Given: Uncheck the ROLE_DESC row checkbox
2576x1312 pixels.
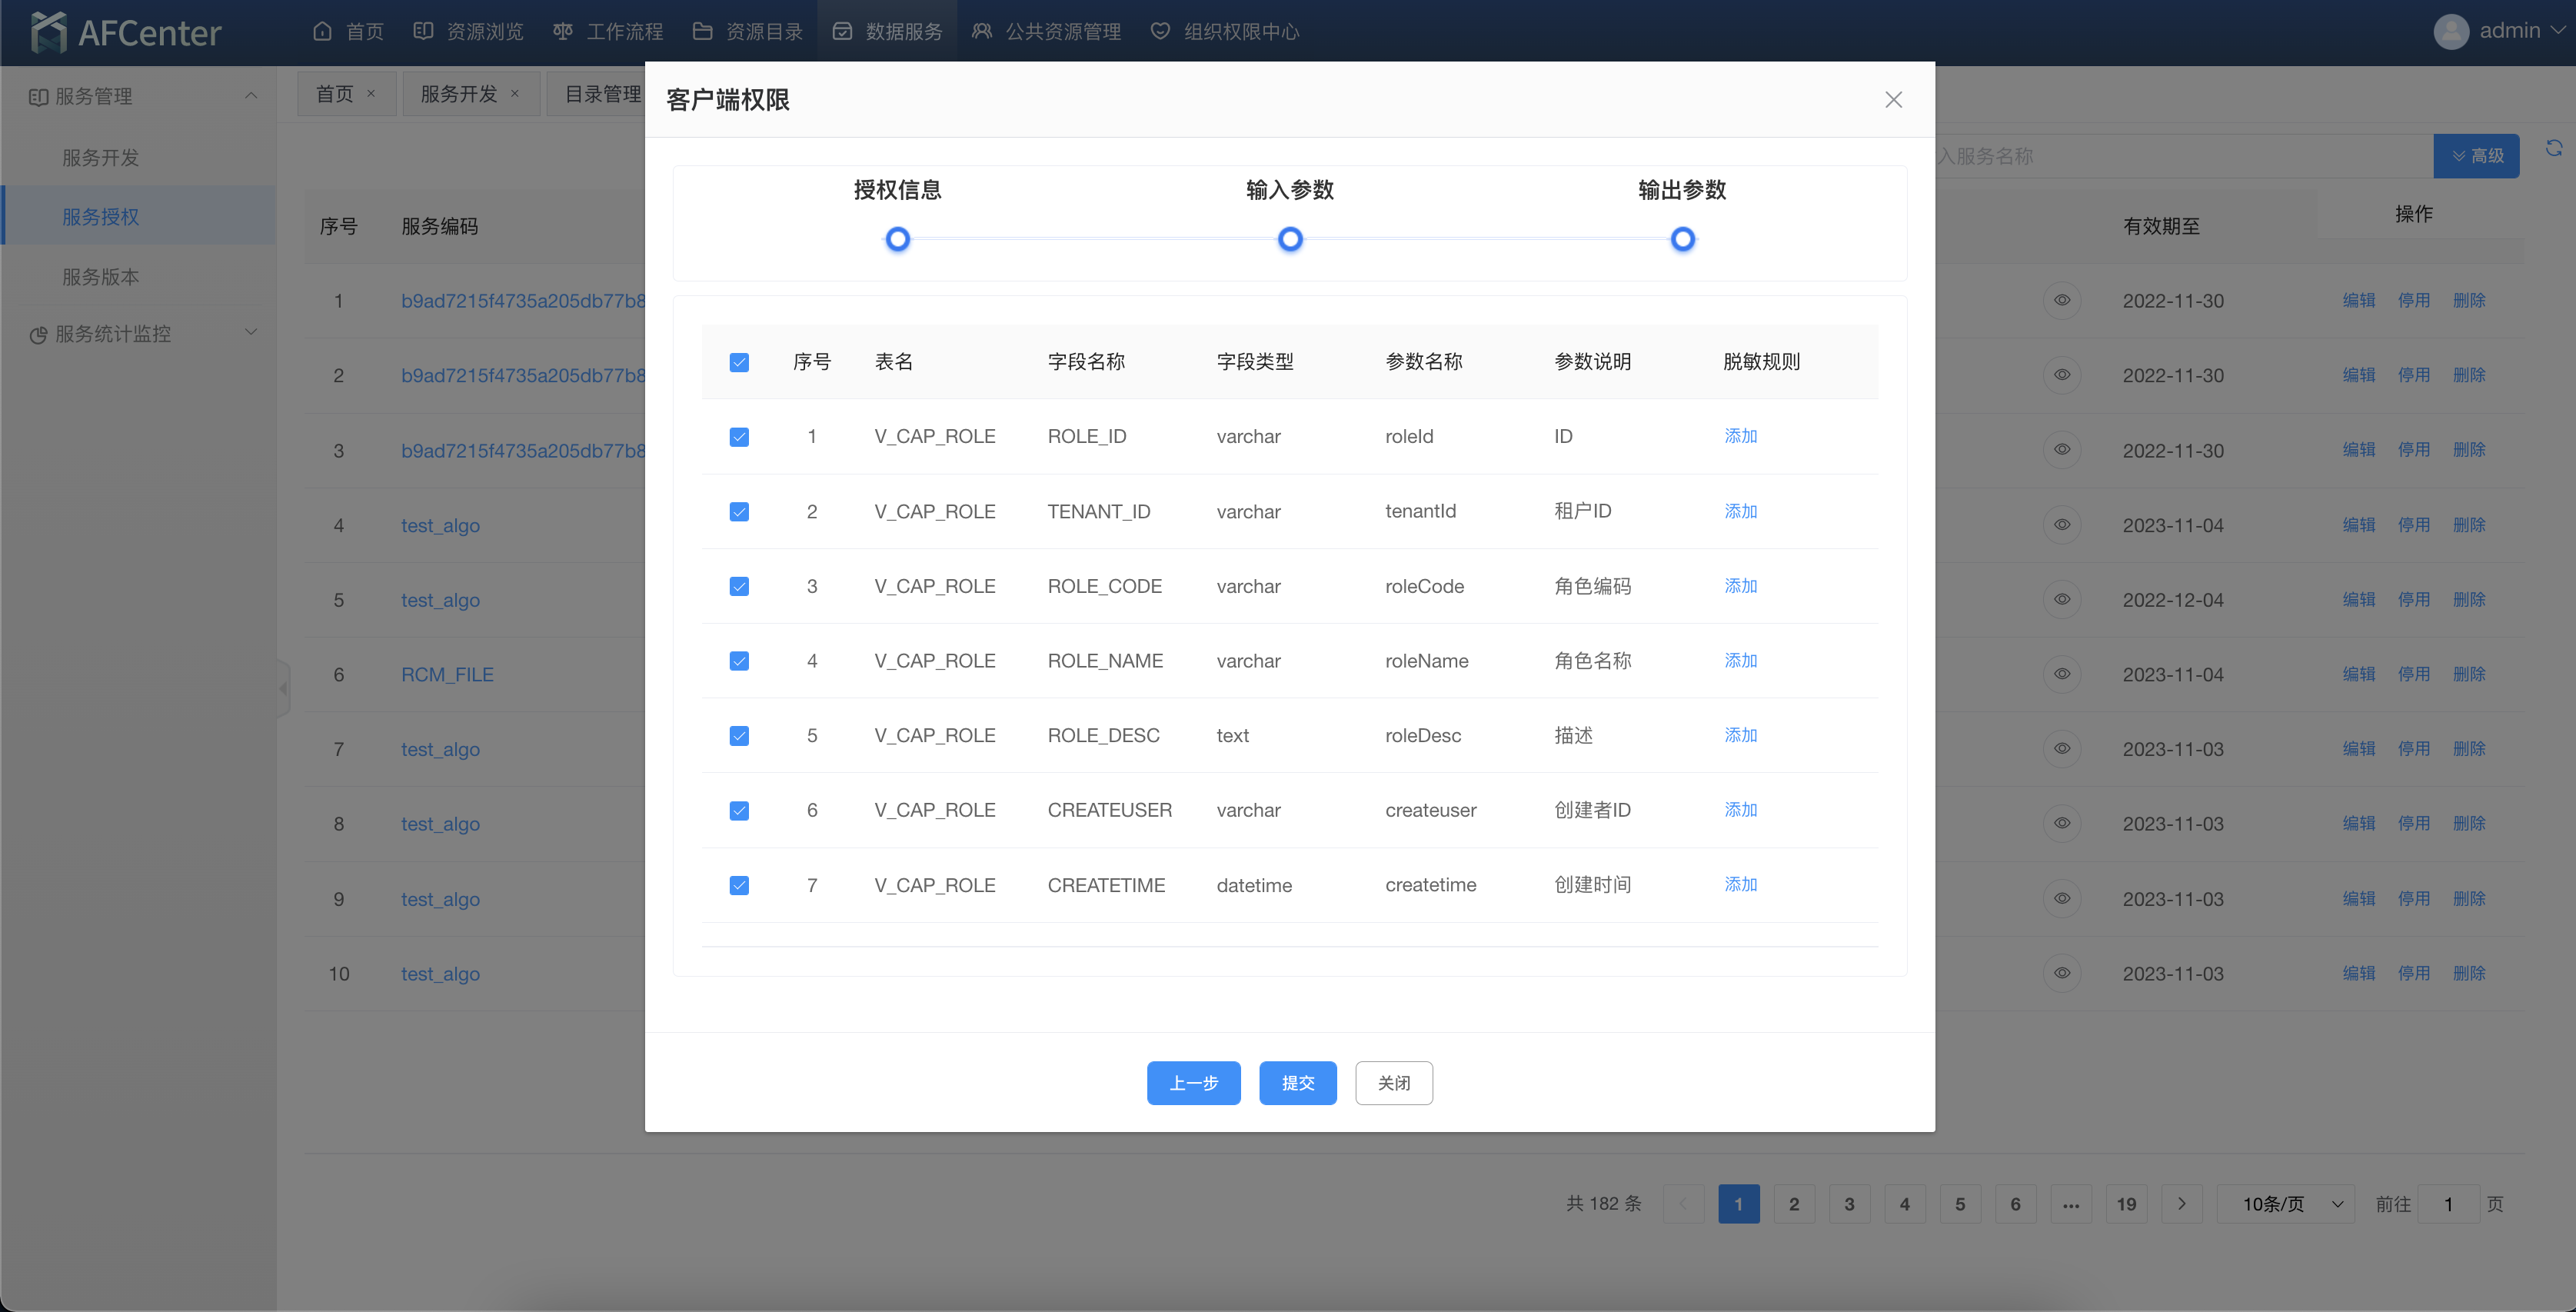Looking at the screenshot, I should (739, 736).
